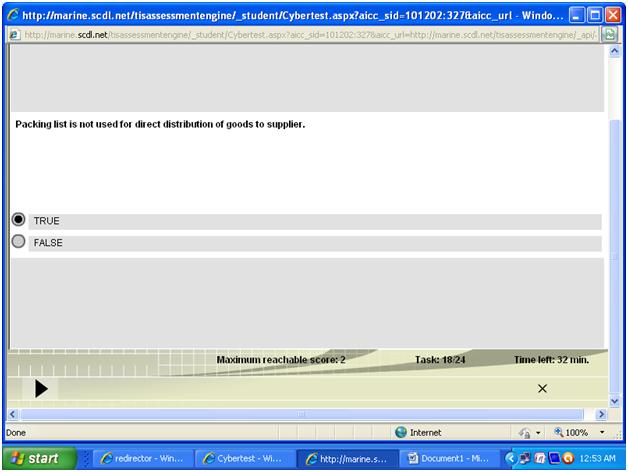Maximize the browser window

(595, 16)
